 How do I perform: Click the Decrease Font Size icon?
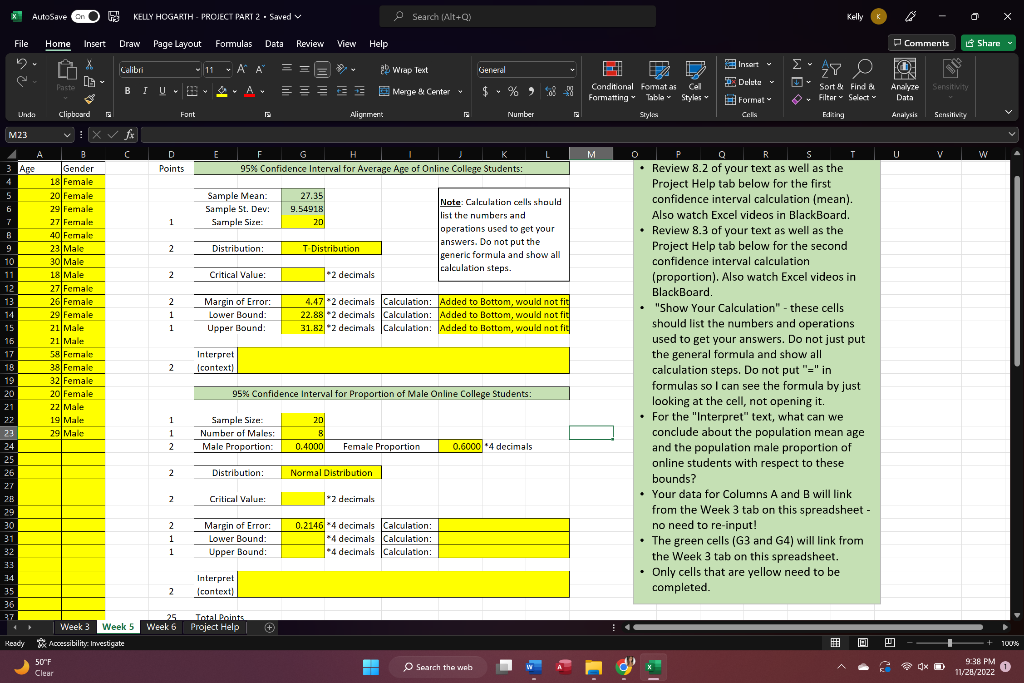coord(259,69)
